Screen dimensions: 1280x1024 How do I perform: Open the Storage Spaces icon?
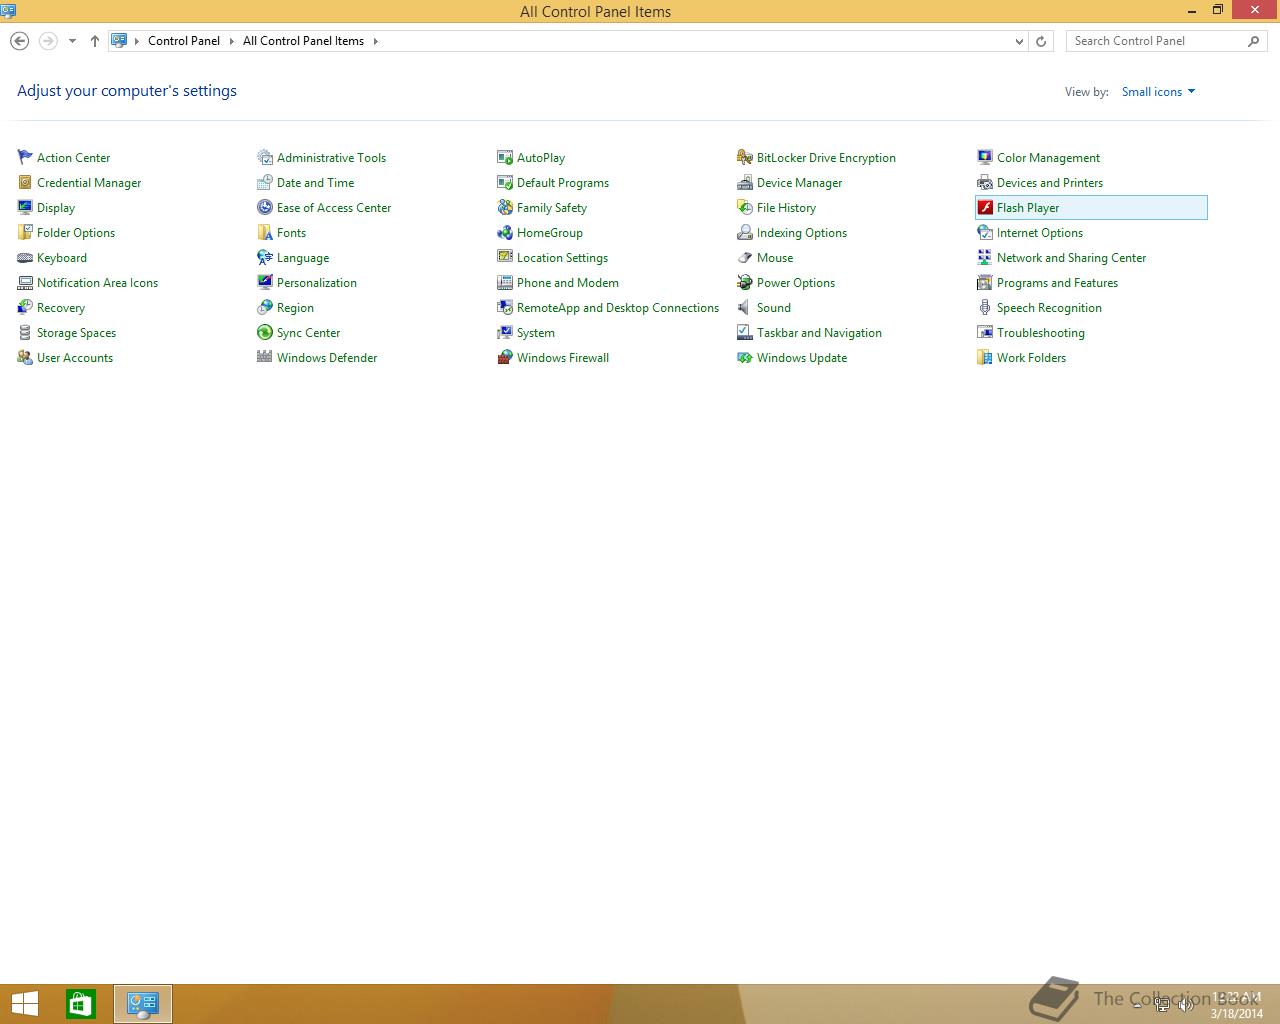point(25,332)
